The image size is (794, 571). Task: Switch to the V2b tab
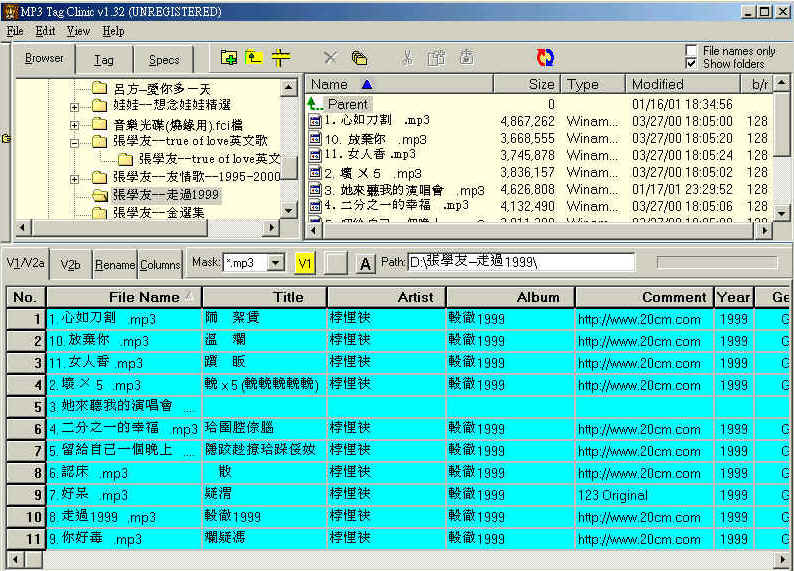(70, 265)
